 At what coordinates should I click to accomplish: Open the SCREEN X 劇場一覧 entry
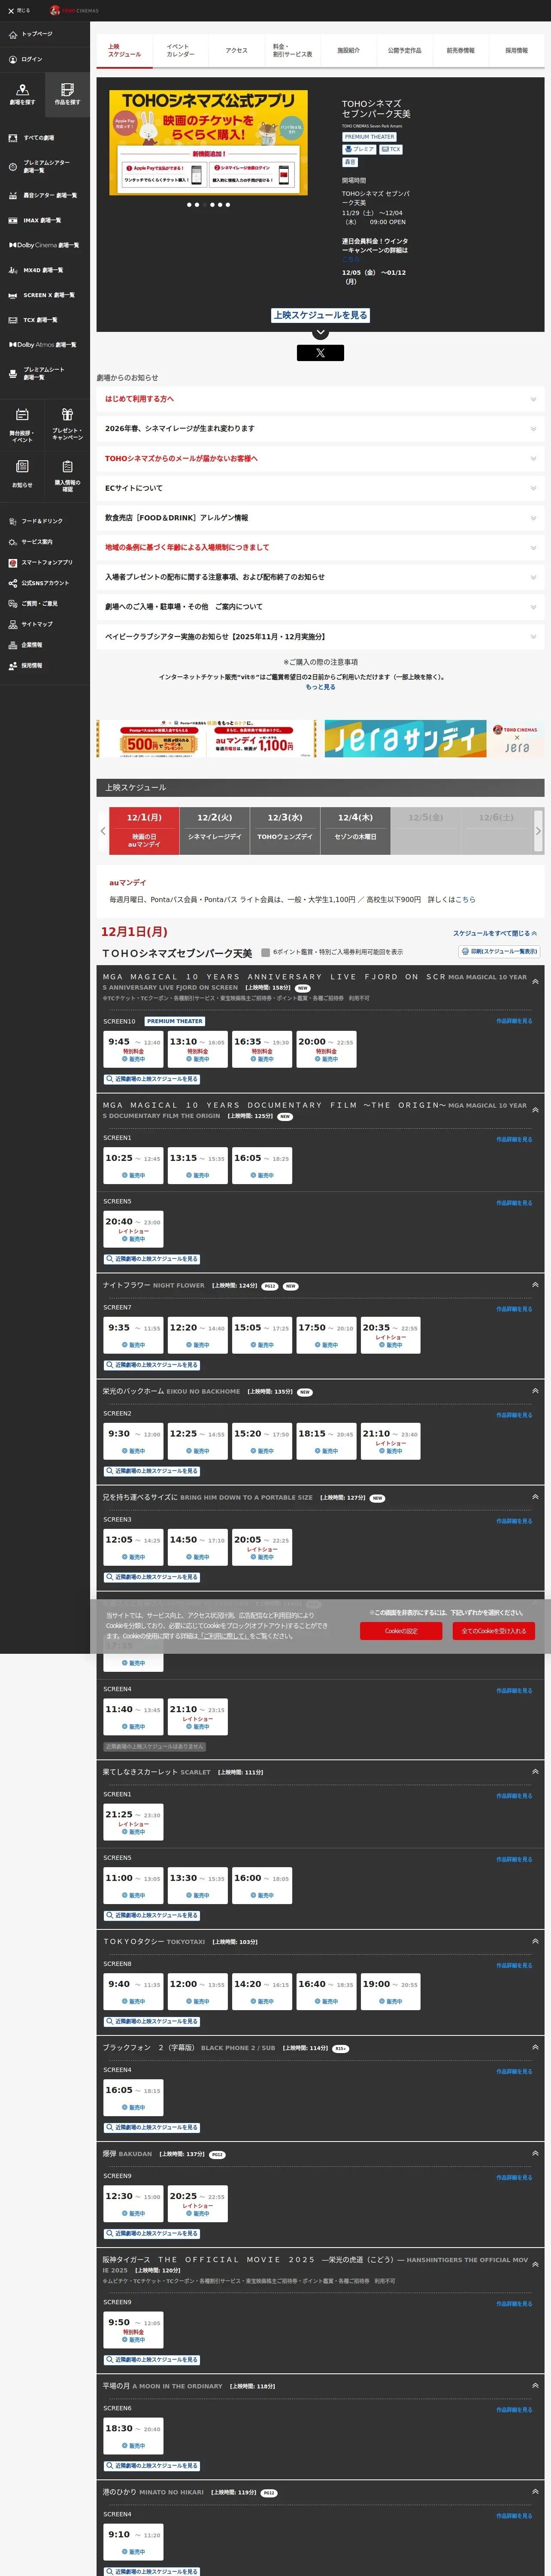45,295
